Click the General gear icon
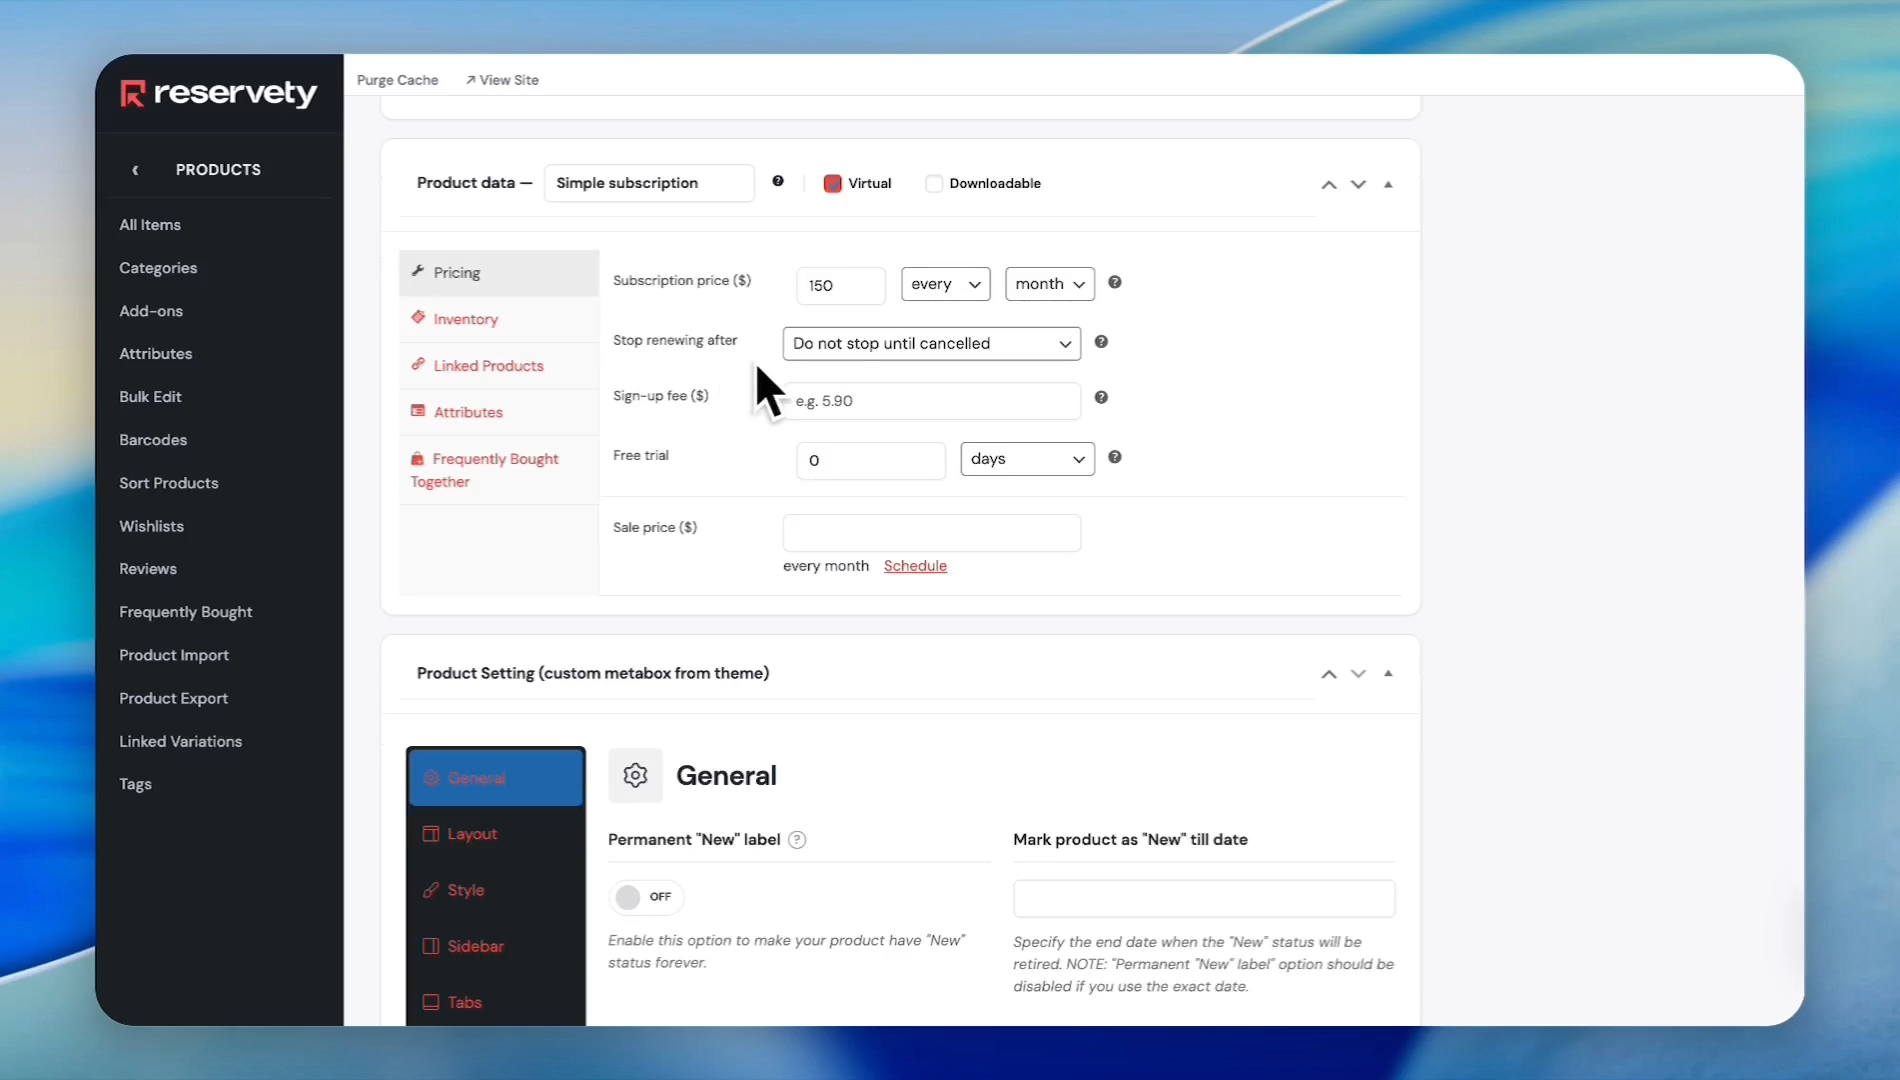The image size is (1900, 1080). click(x=635, y=776)
